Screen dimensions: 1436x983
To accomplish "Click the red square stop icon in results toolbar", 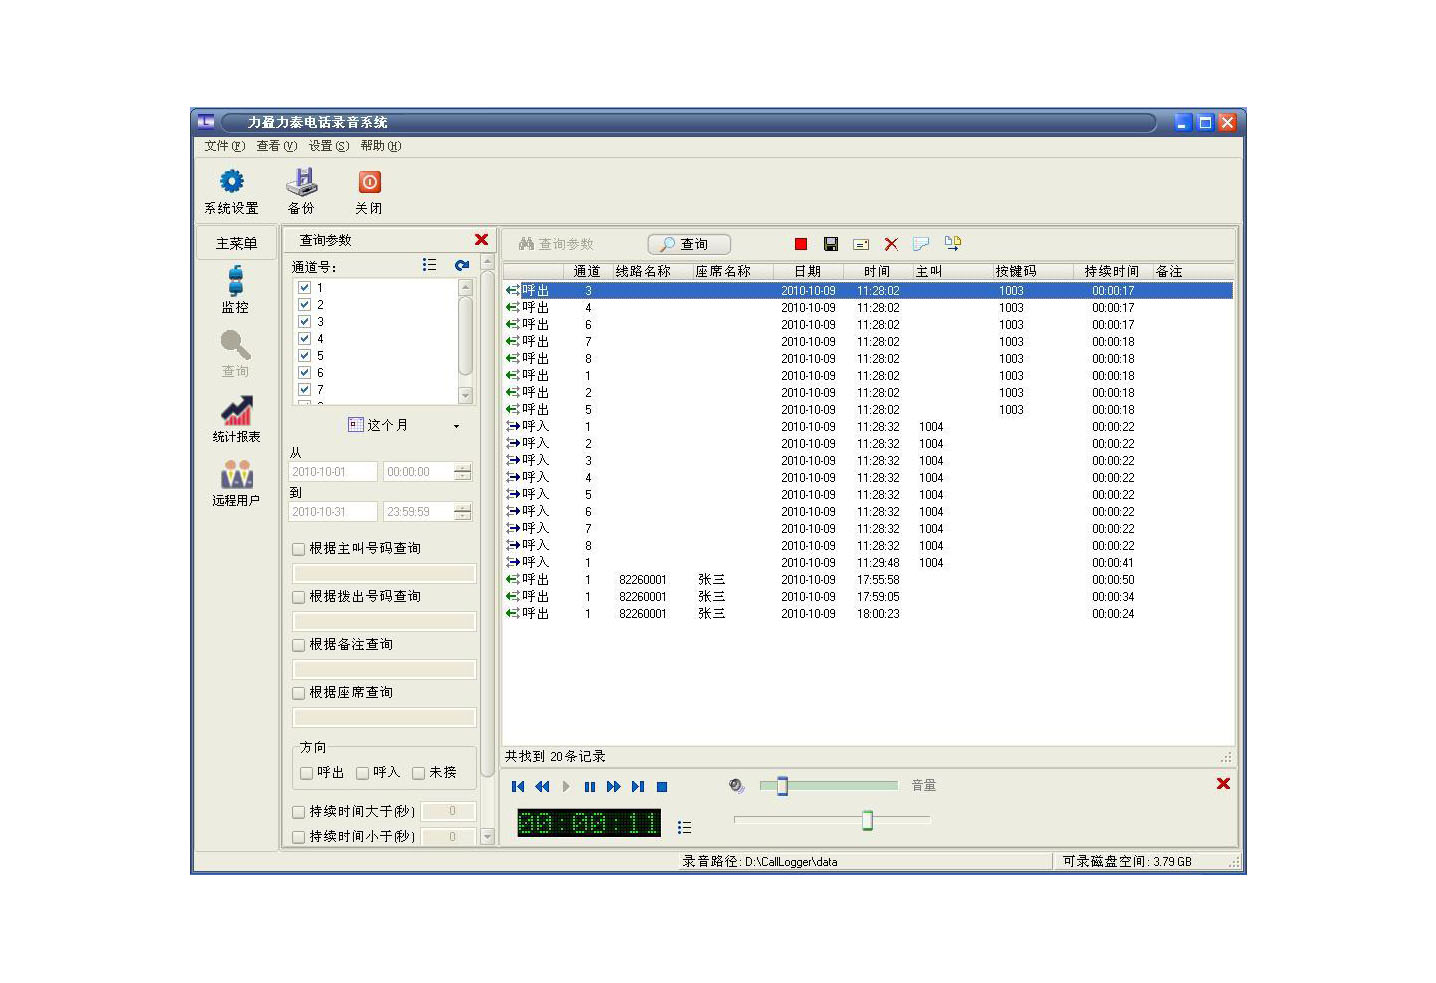I will 801,244.
